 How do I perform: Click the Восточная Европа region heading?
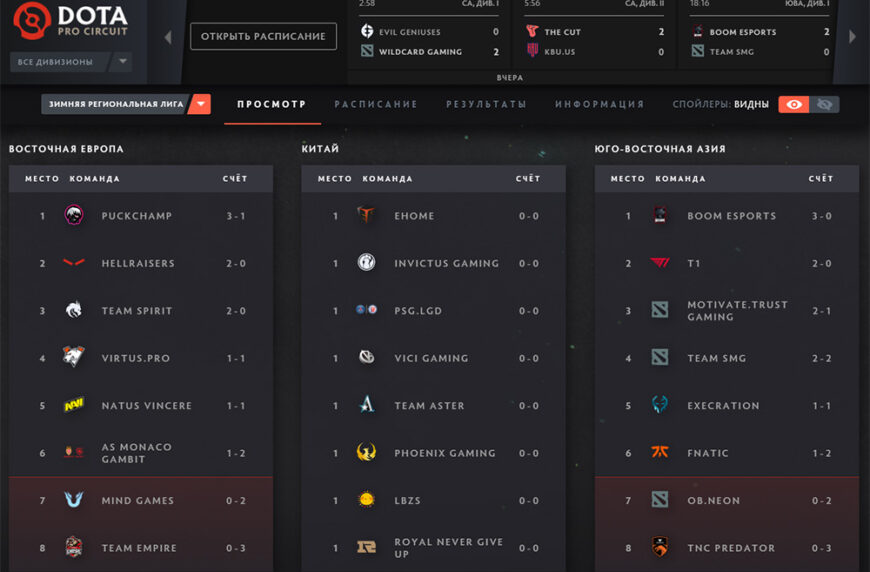(66, 149)
